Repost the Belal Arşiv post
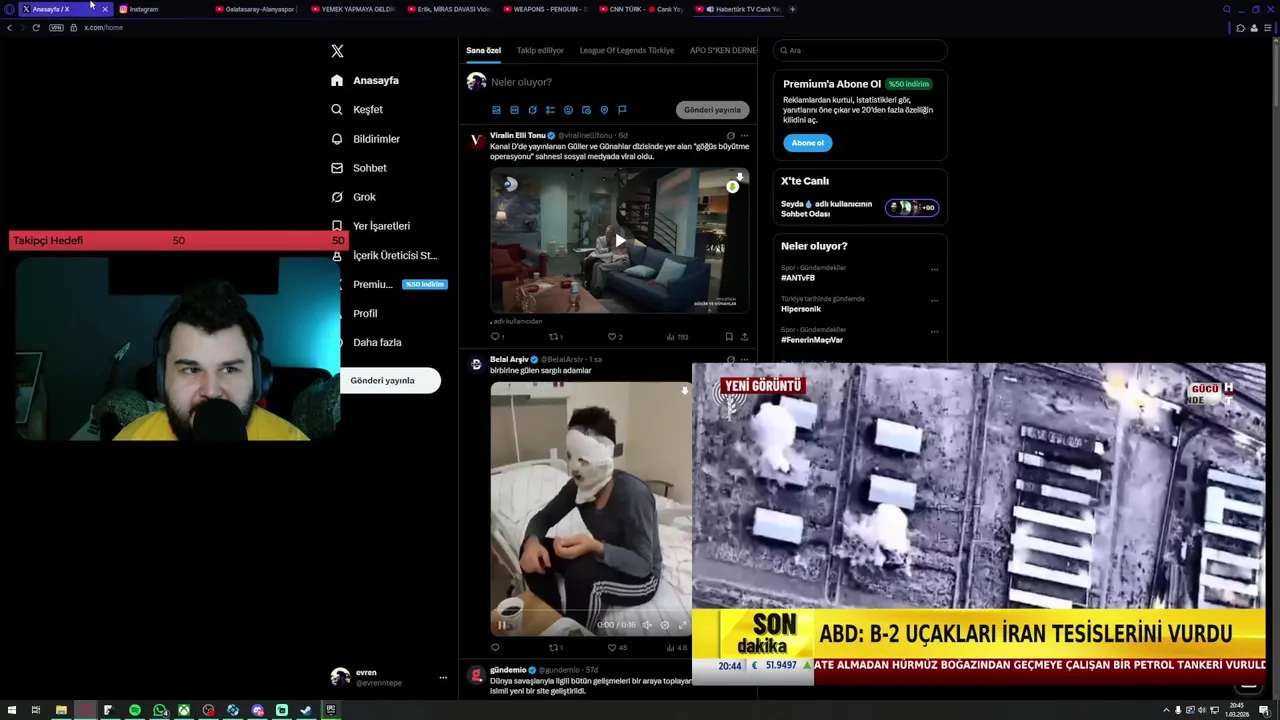 click(555, 648)
